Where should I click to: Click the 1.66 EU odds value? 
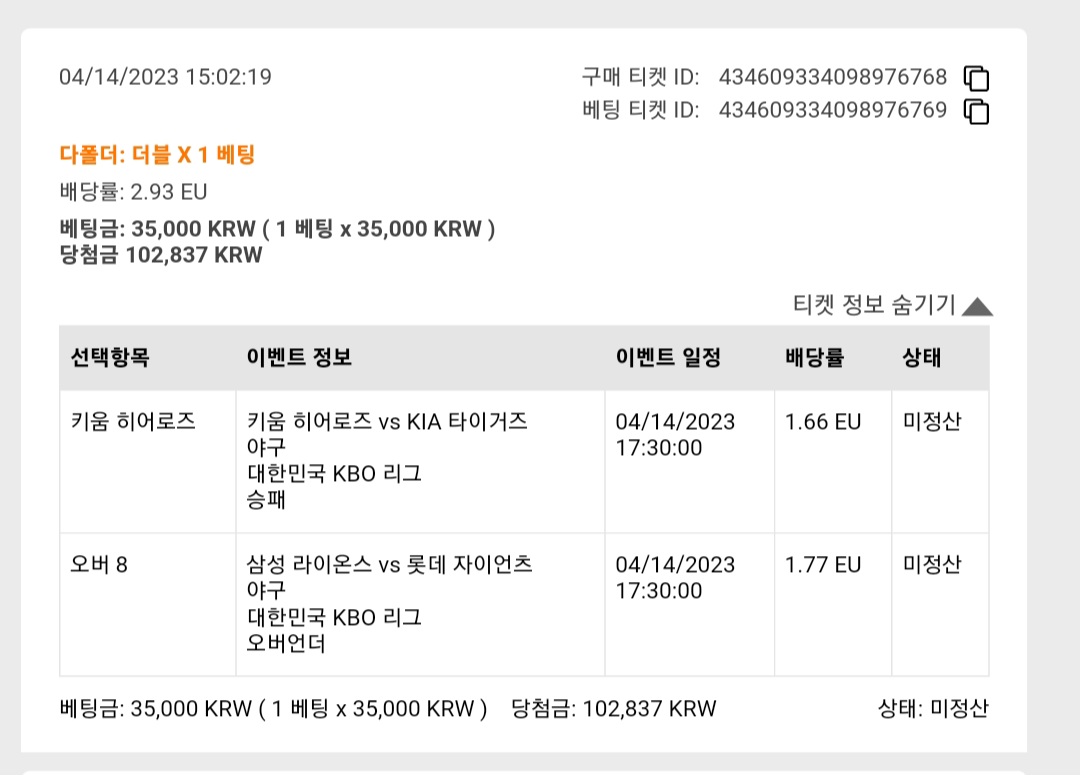coord(823,422)
